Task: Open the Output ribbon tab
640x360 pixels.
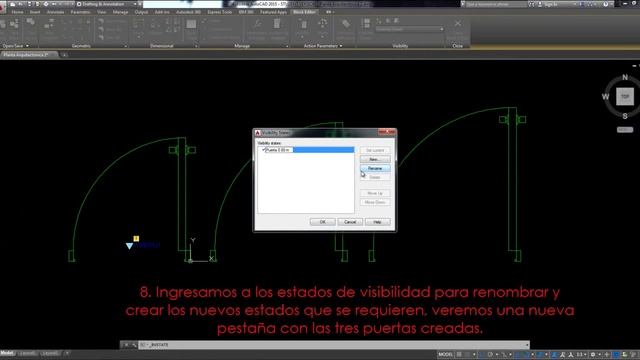Action: coord(141,12)
